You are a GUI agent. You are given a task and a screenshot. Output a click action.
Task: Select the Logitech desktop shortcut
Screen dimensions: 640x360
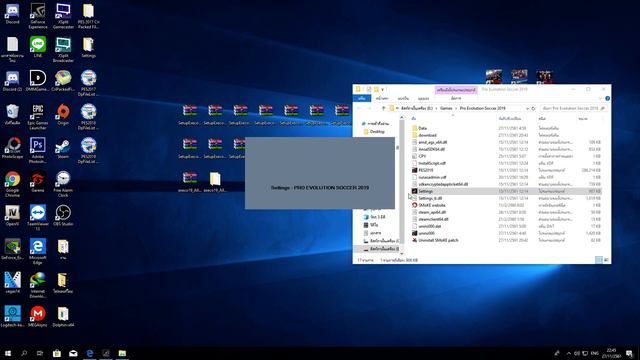tap(12, 316)
